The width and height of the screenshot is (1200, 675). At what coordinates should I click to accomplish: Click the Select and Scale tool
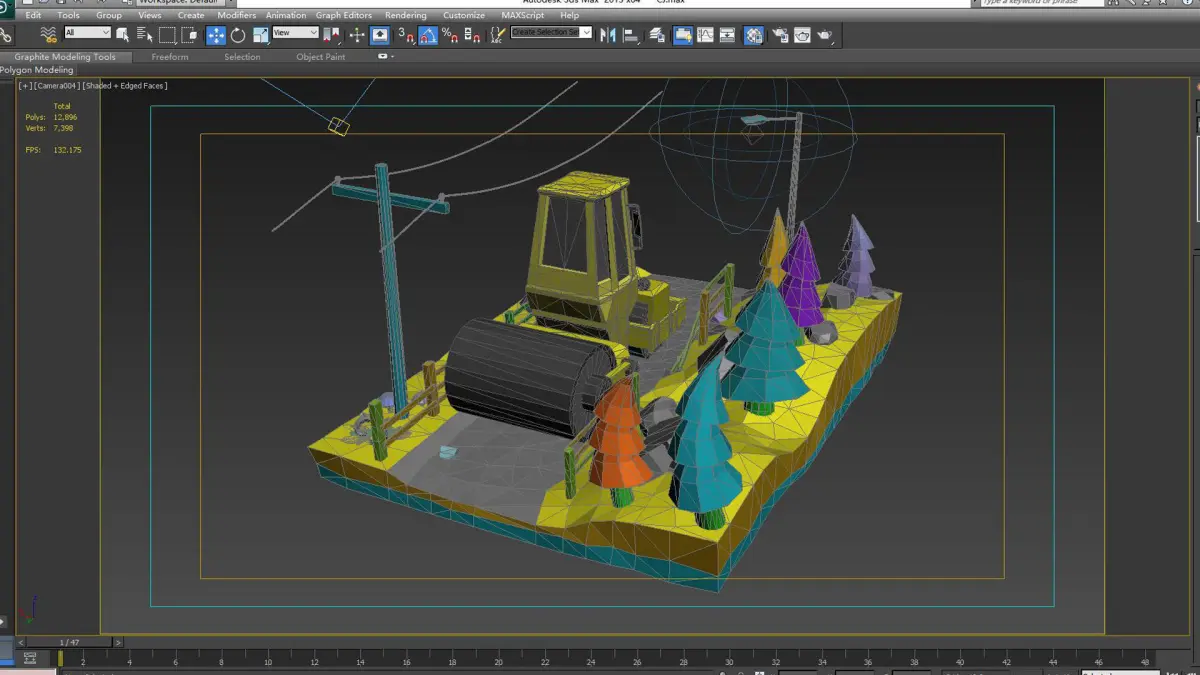(x=260, y=36)
